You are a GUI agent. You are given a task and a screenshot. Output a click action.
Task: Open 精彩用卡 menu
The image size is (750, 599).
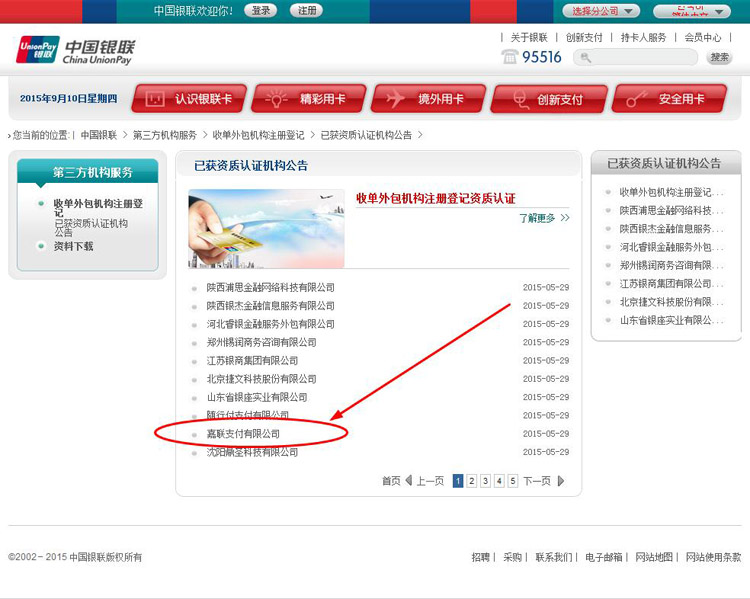pyautogui.click(x=309, y=99)
